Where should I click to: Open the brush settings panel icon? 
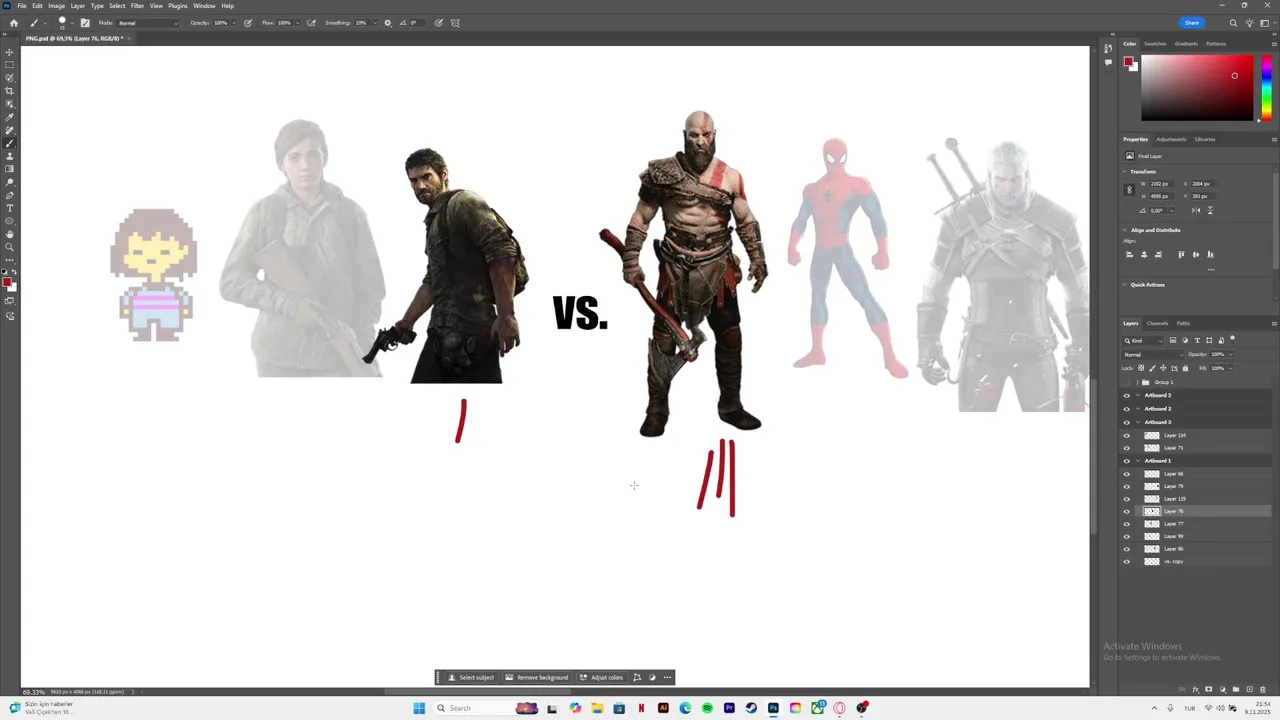[85, 23]
